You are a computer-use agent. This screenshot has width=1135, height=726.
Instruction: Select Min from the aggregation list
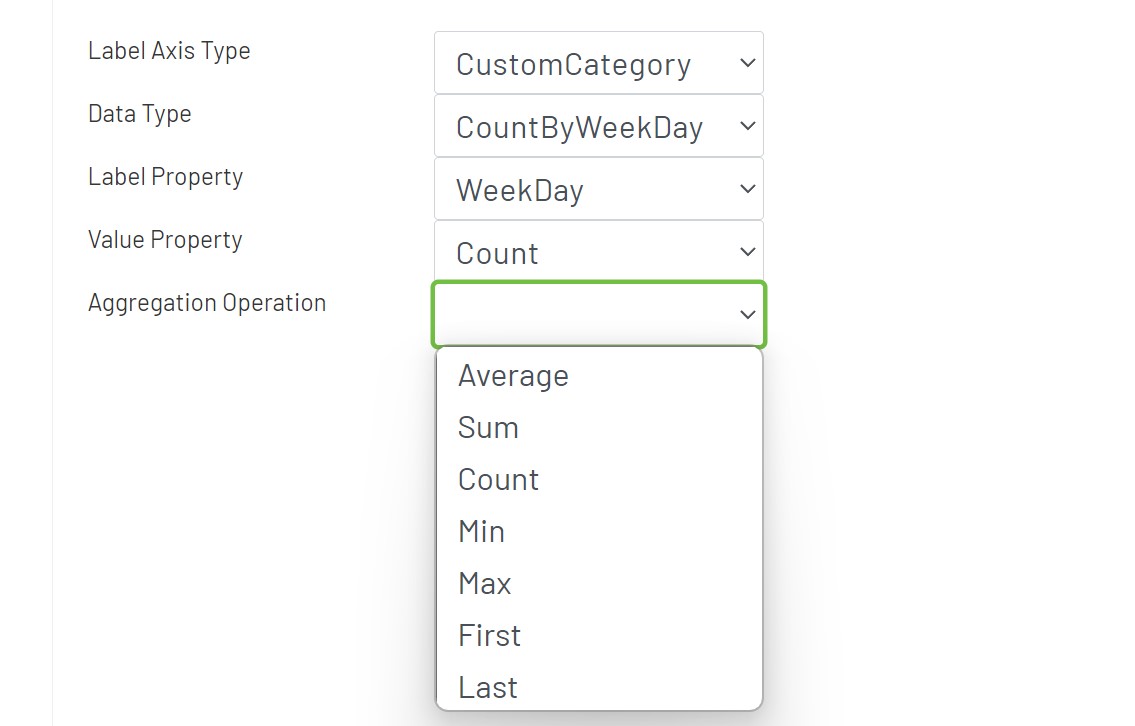coord(481,531)
